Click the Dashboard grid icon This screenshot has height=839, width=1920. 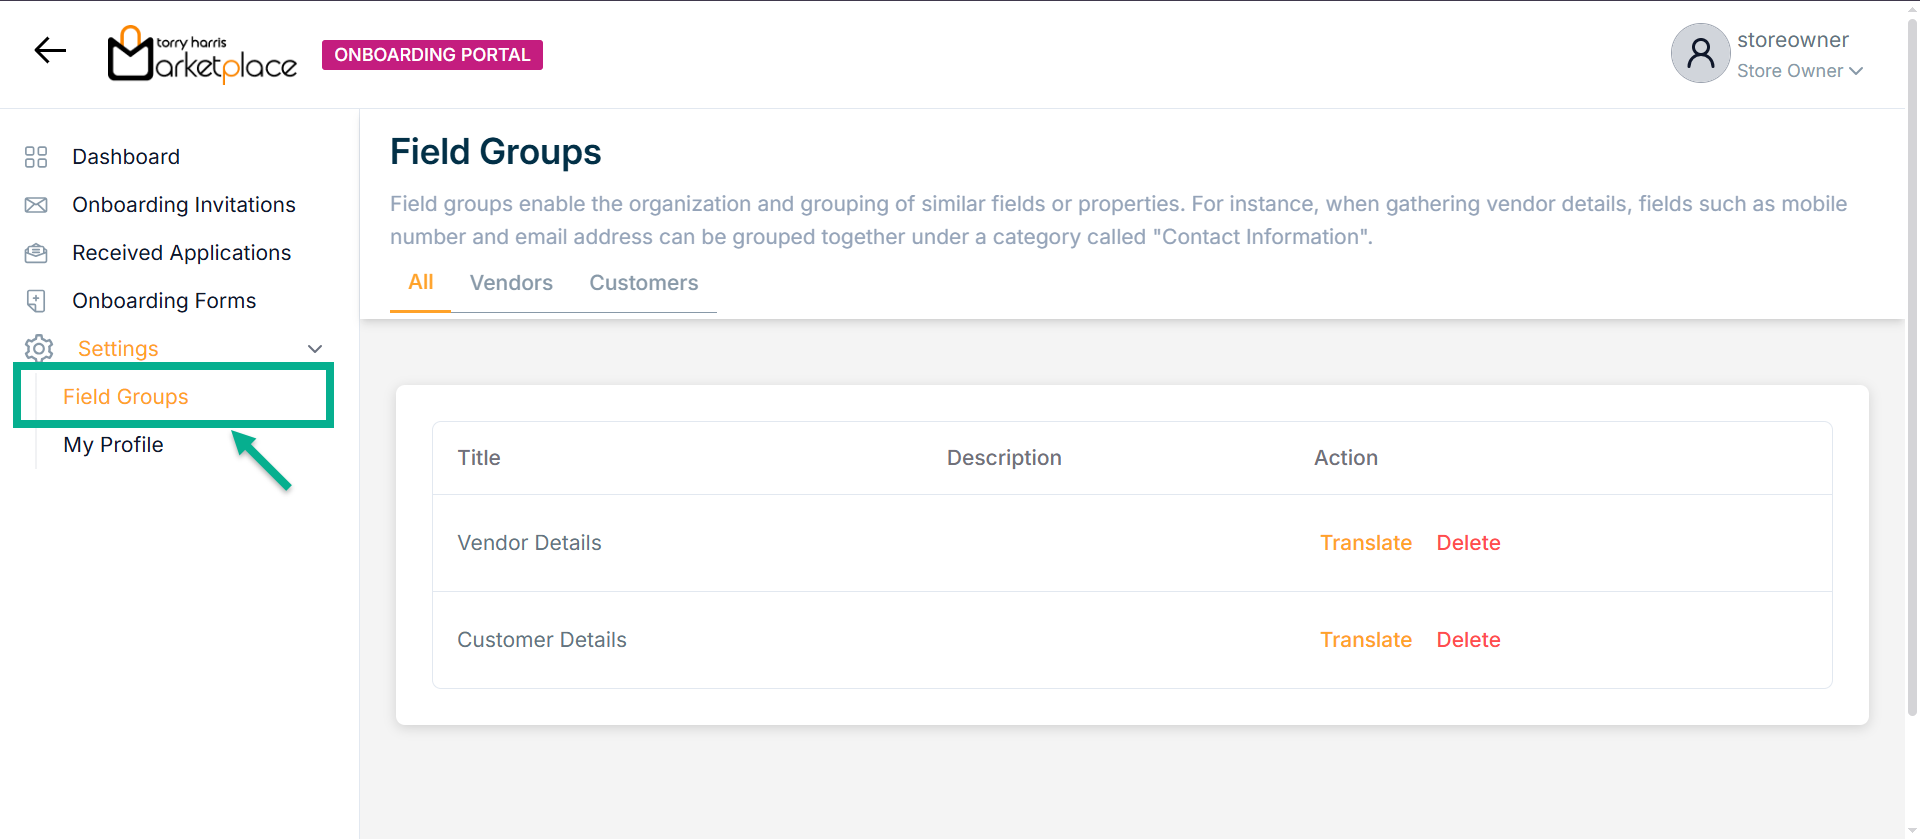point(36,157)
